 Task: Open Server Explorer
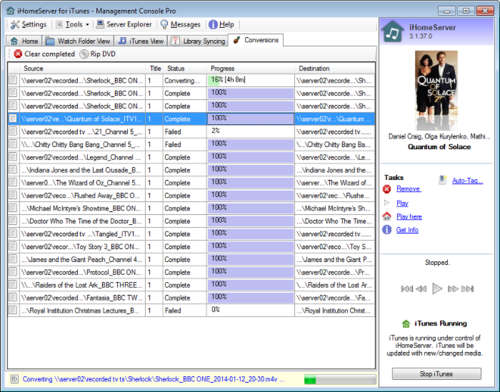(124, 24)
